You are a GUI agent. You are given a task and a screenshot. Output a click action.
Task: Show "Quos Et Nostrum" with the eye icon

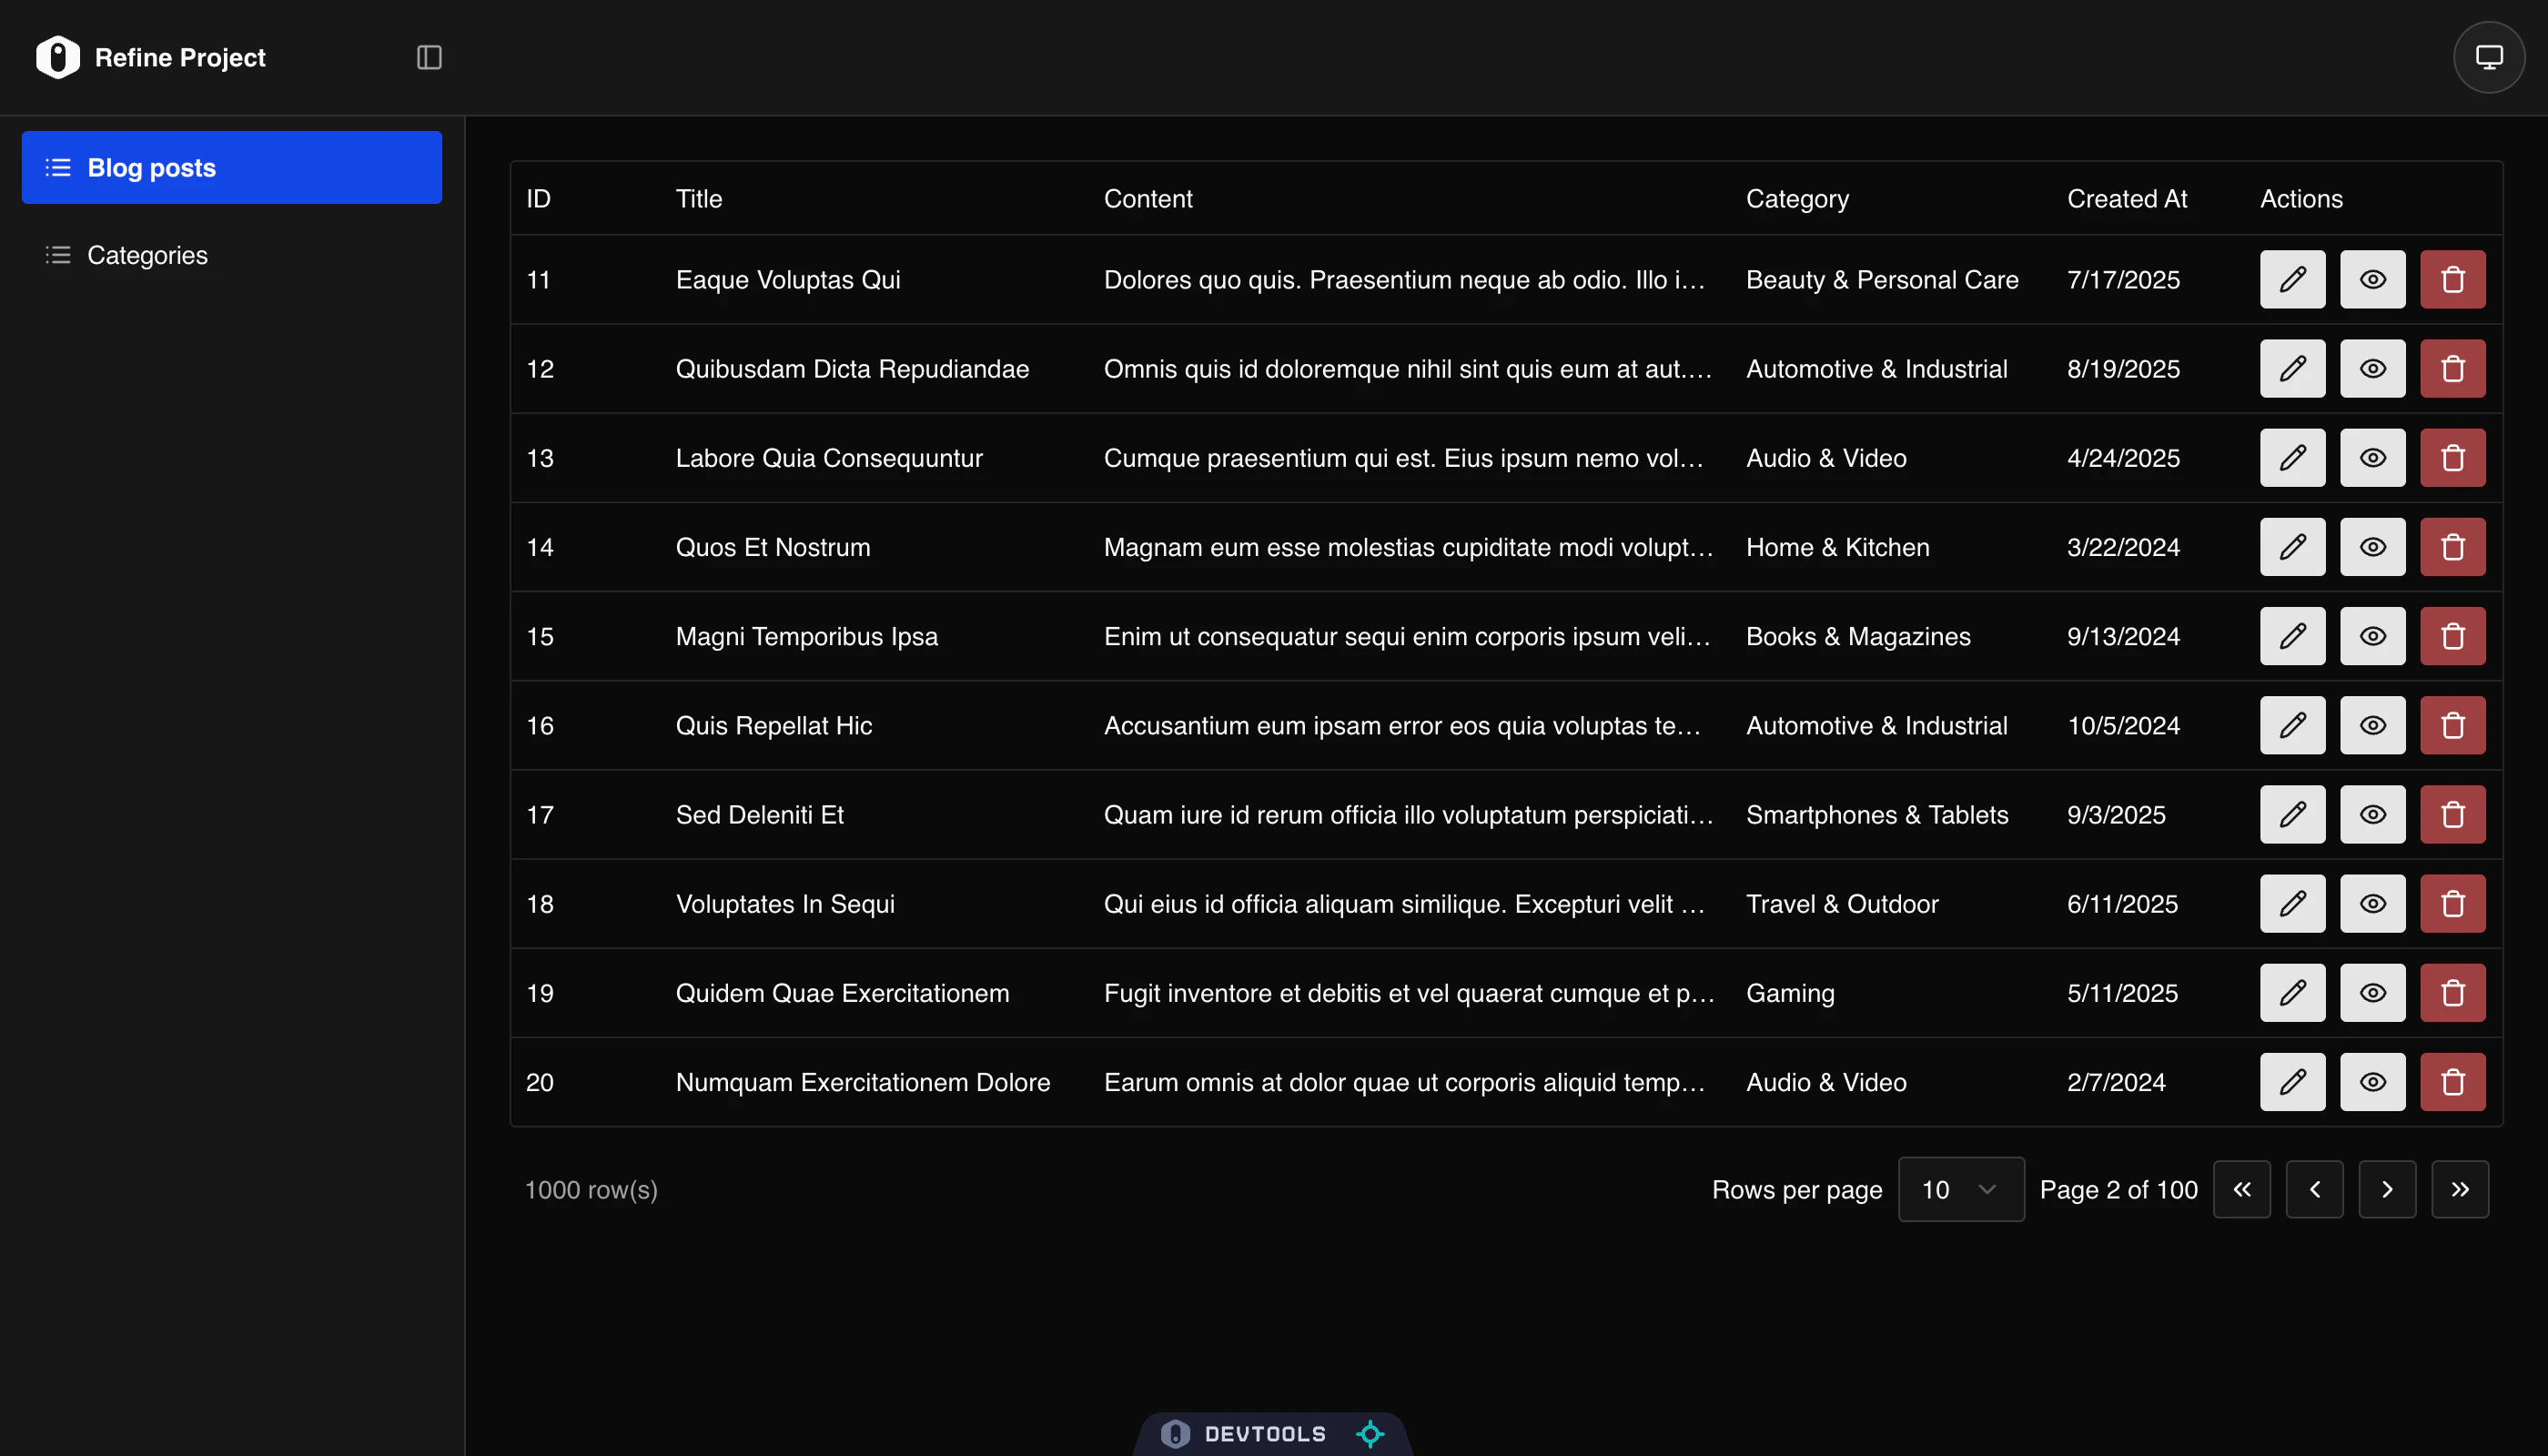click(2372, 547)
